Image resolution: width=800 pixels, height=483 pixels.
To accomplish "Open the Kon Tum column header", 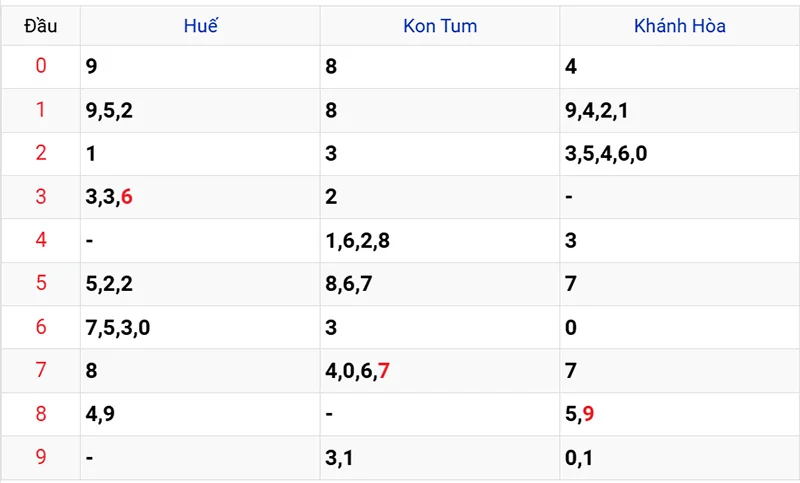I will 439,26.
